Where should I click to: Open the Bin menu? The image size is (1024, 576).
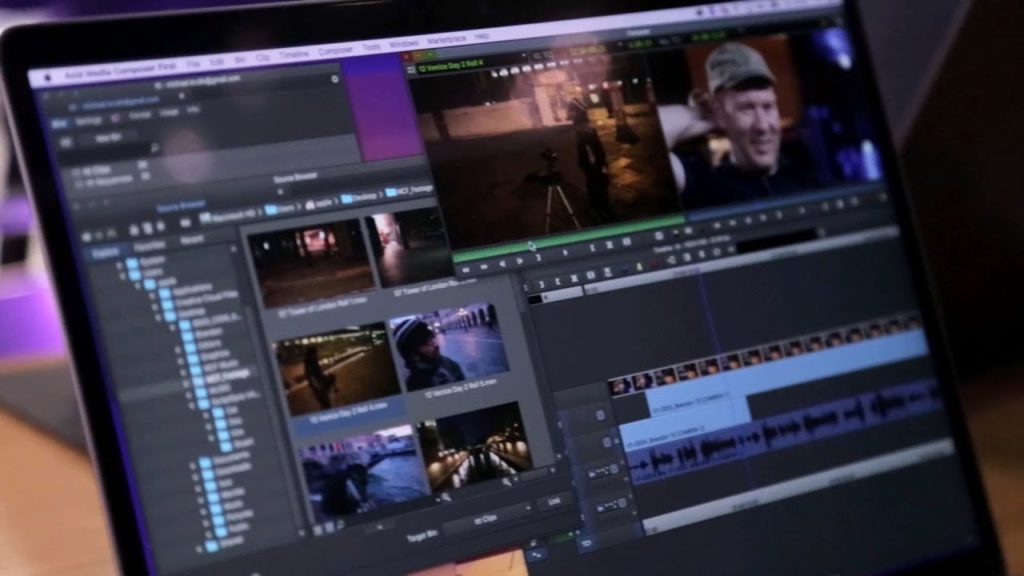coord(240,60)
